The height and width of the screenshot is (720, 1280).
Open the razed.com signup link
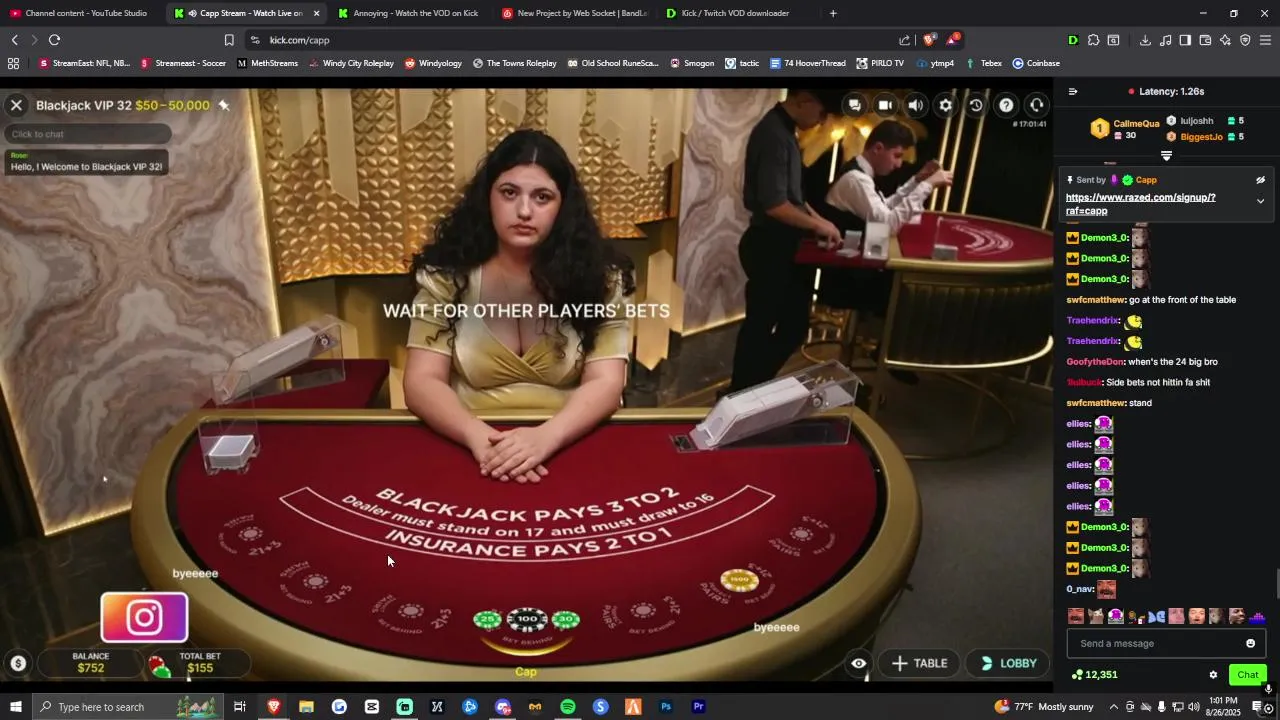point(1140,204)
